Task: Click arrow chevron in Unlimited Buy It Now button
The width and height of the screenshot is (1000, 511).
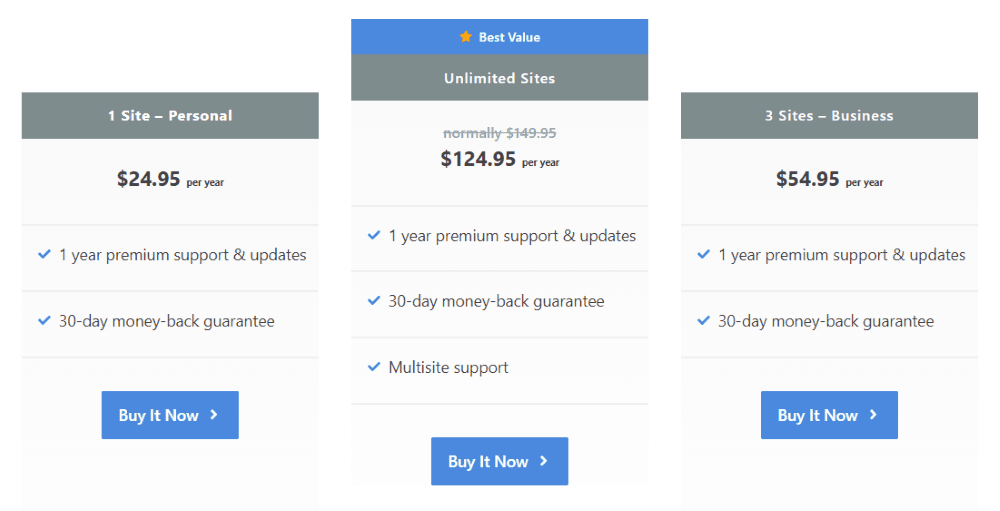Action: (543, 461)
